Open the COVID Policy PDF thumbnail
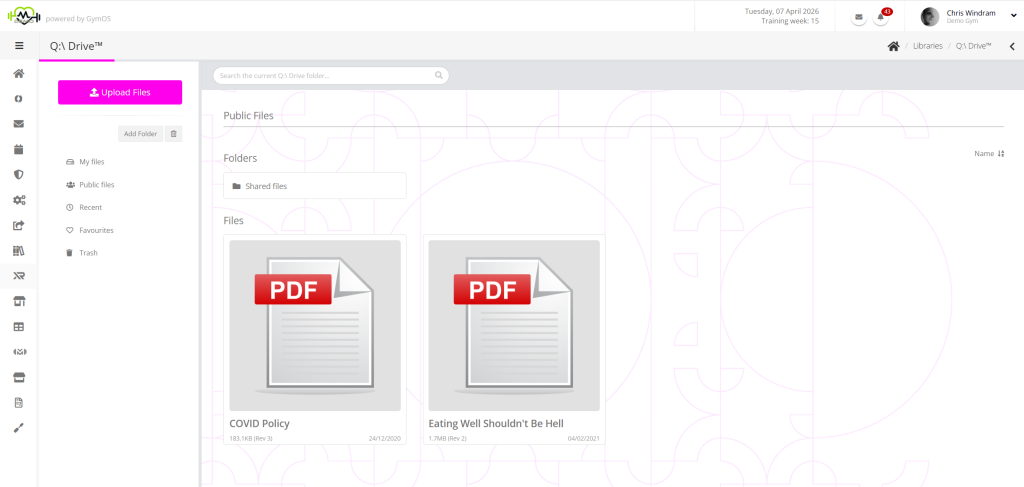This screenshot has width=1024, height=487. click(x=315, y=325)
